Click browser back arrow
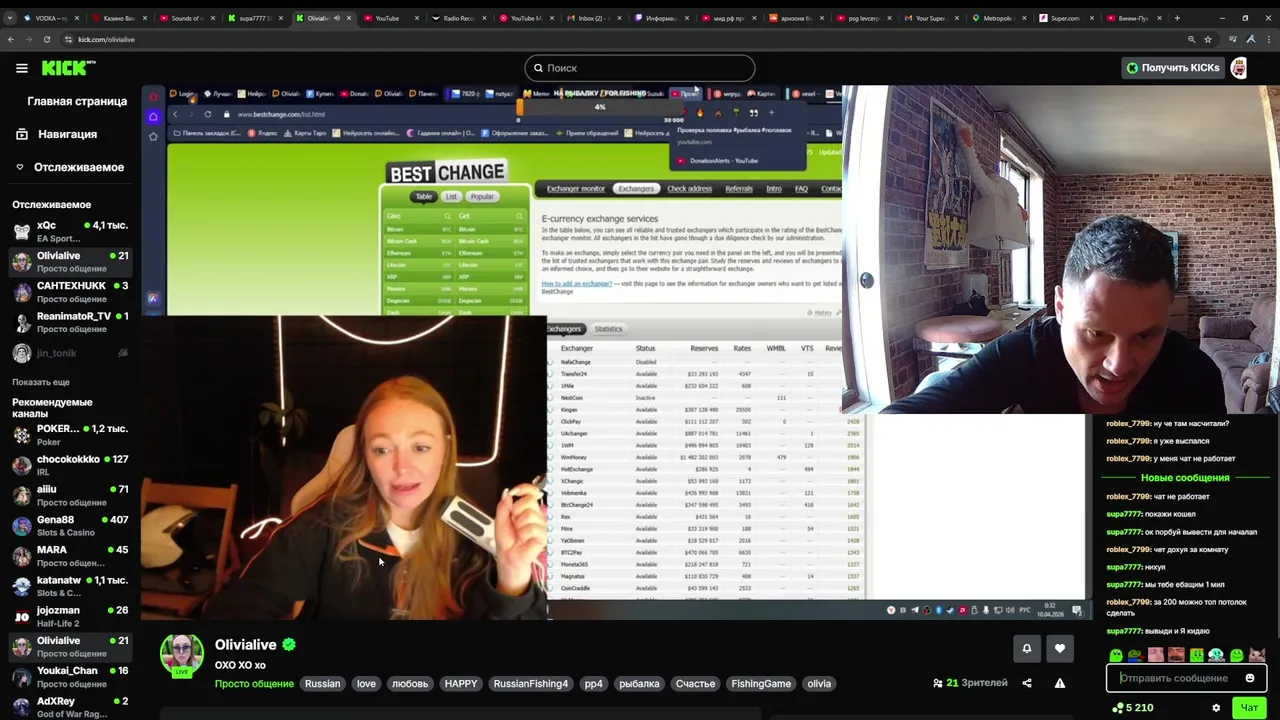This screenshot has height=720, width=1280. pyautogui.click(x=10, y=39)
